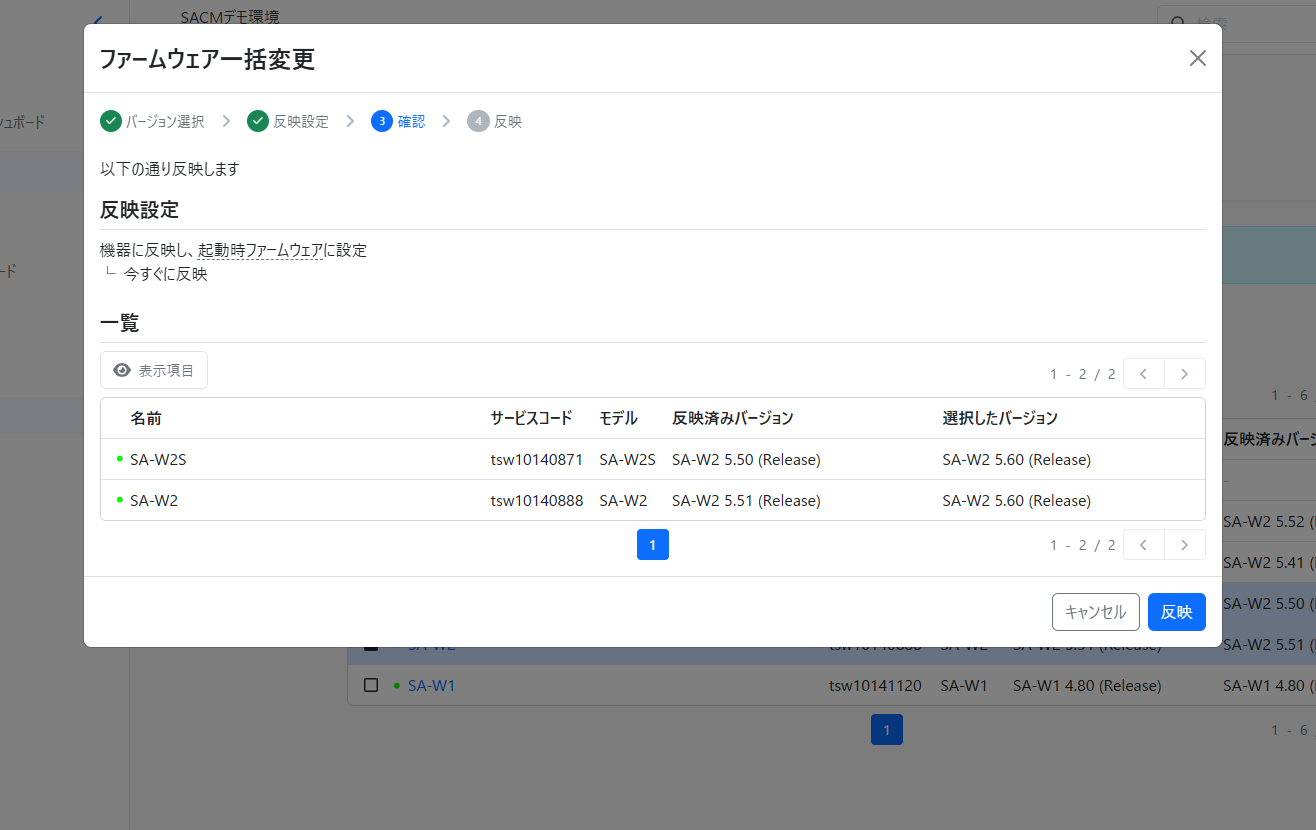Click the 以下の通り反映します message
The height and width of the screenshot is (830, 1316).
170,169
